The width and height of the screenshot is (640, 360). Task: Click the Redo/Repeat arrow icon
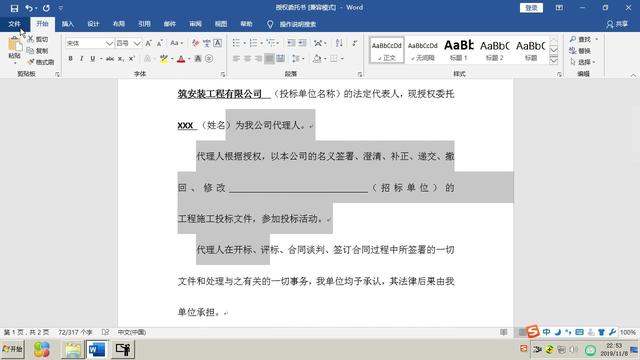(x=46, y=8)
